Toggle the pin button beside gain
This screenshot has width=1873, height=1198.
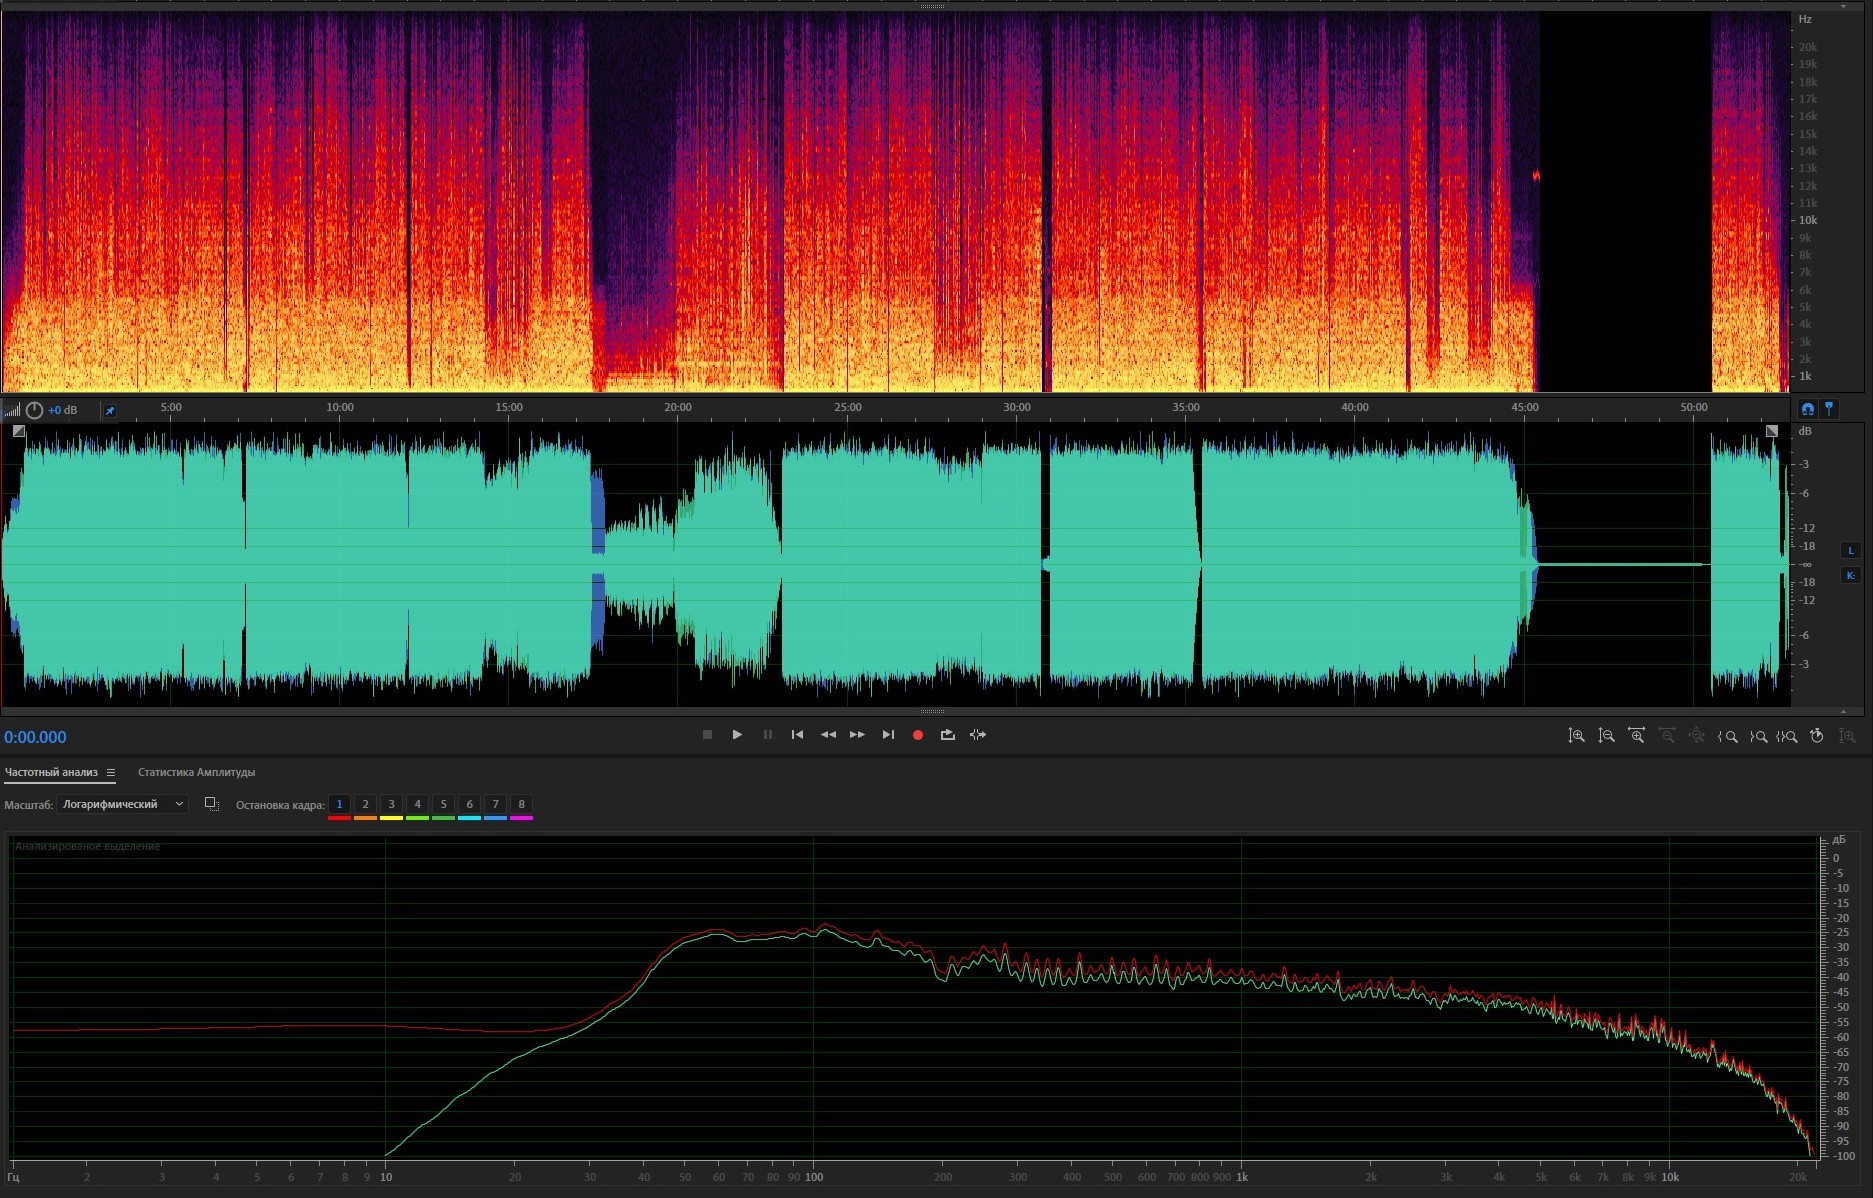[x=110, y=410]
